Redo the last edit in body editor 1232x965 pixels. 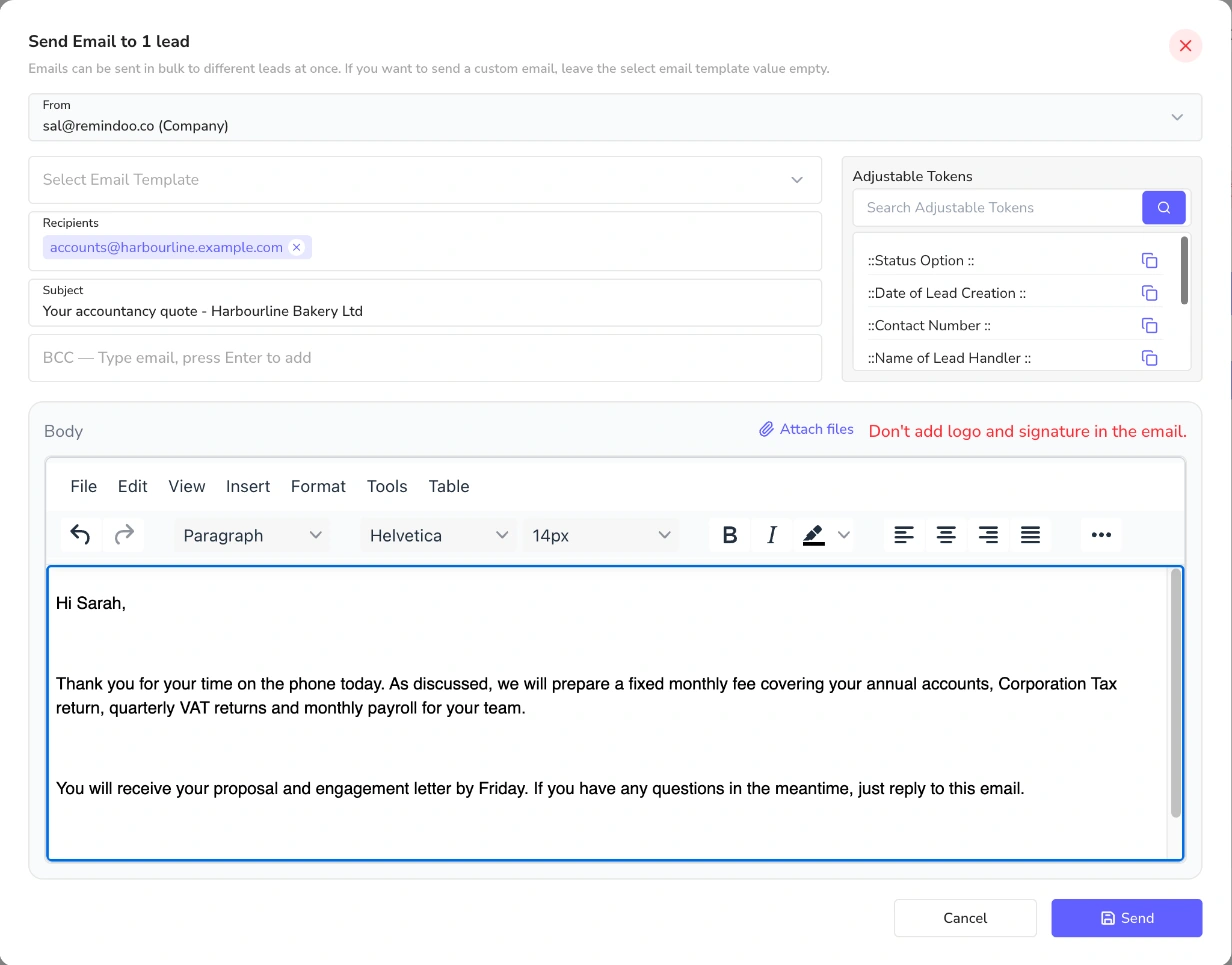click(x=124, y=535)
